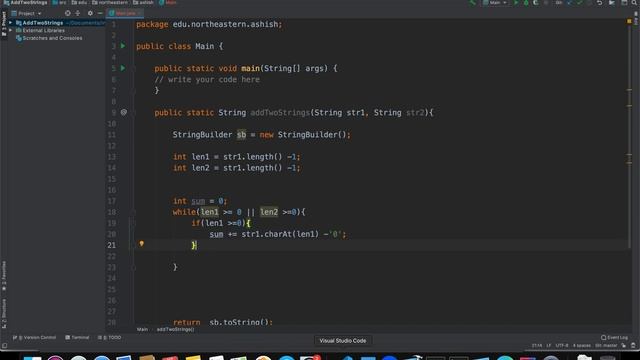The height and width of the screenshot is (360, 640).
Task: Open the Structure vertical side tab
Action: click(x=4, y=313)
